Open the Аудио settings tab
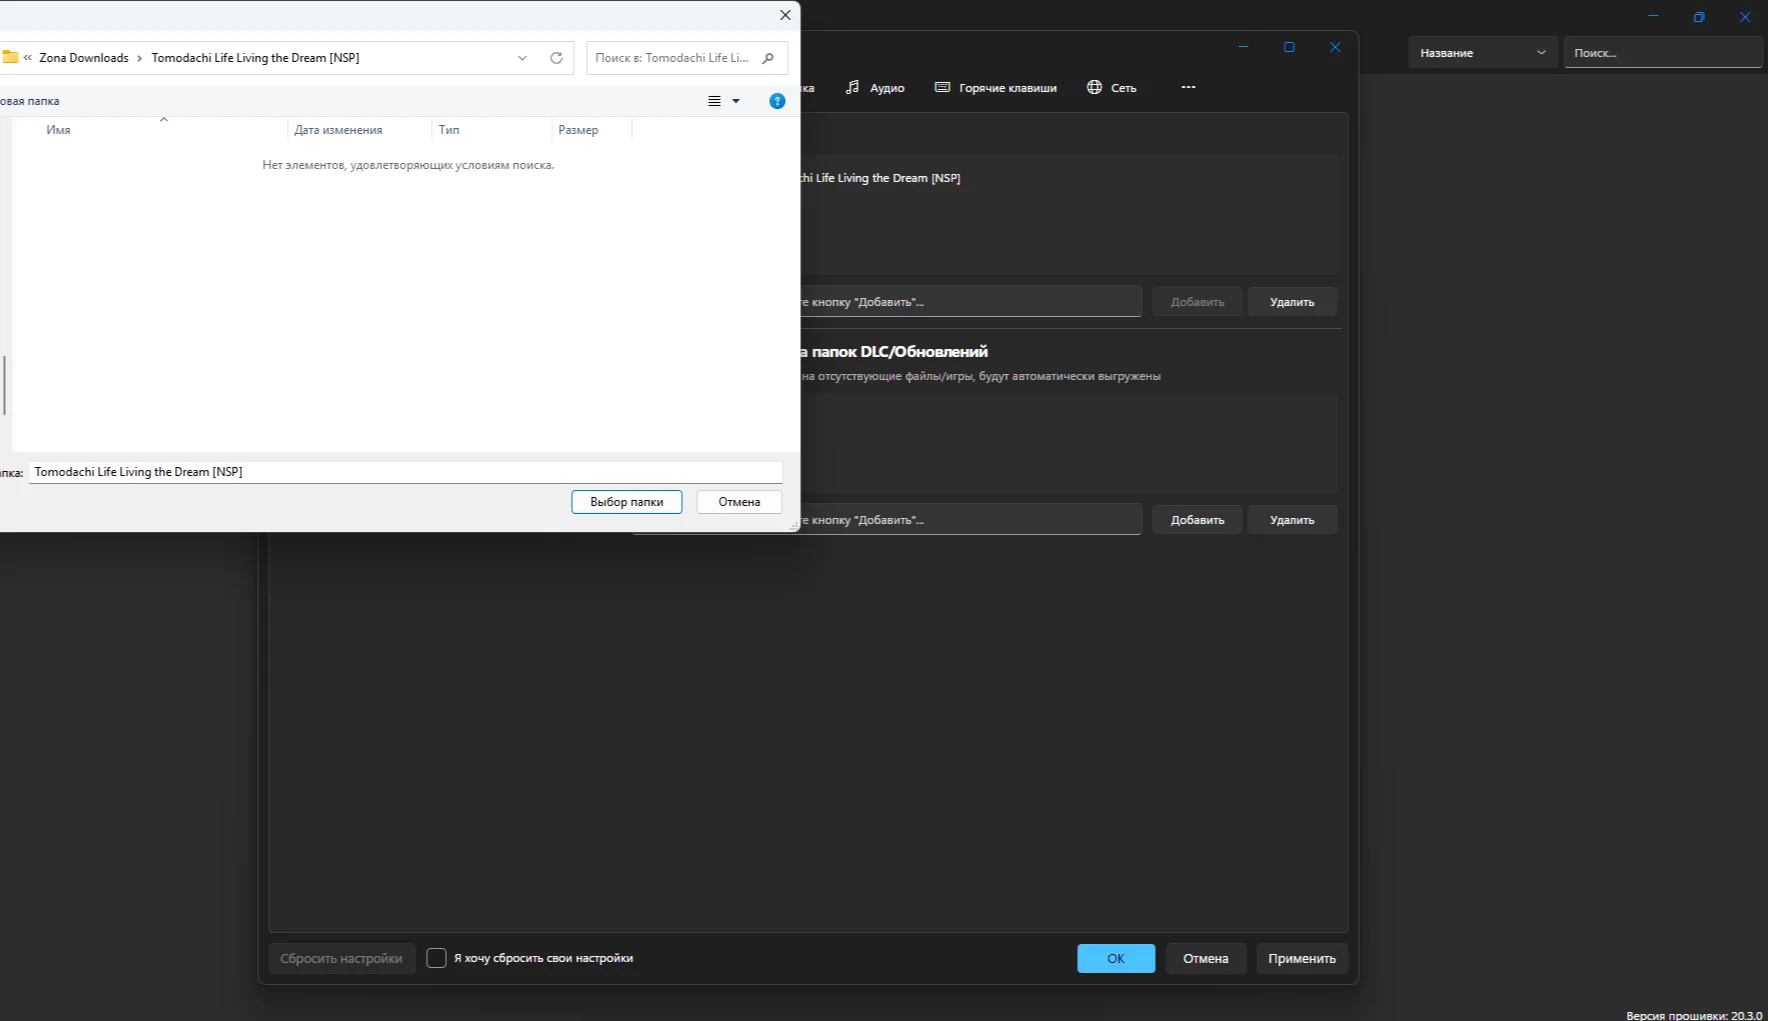The height and width of the screenshot is (1021, 1768). pos(875,88)
